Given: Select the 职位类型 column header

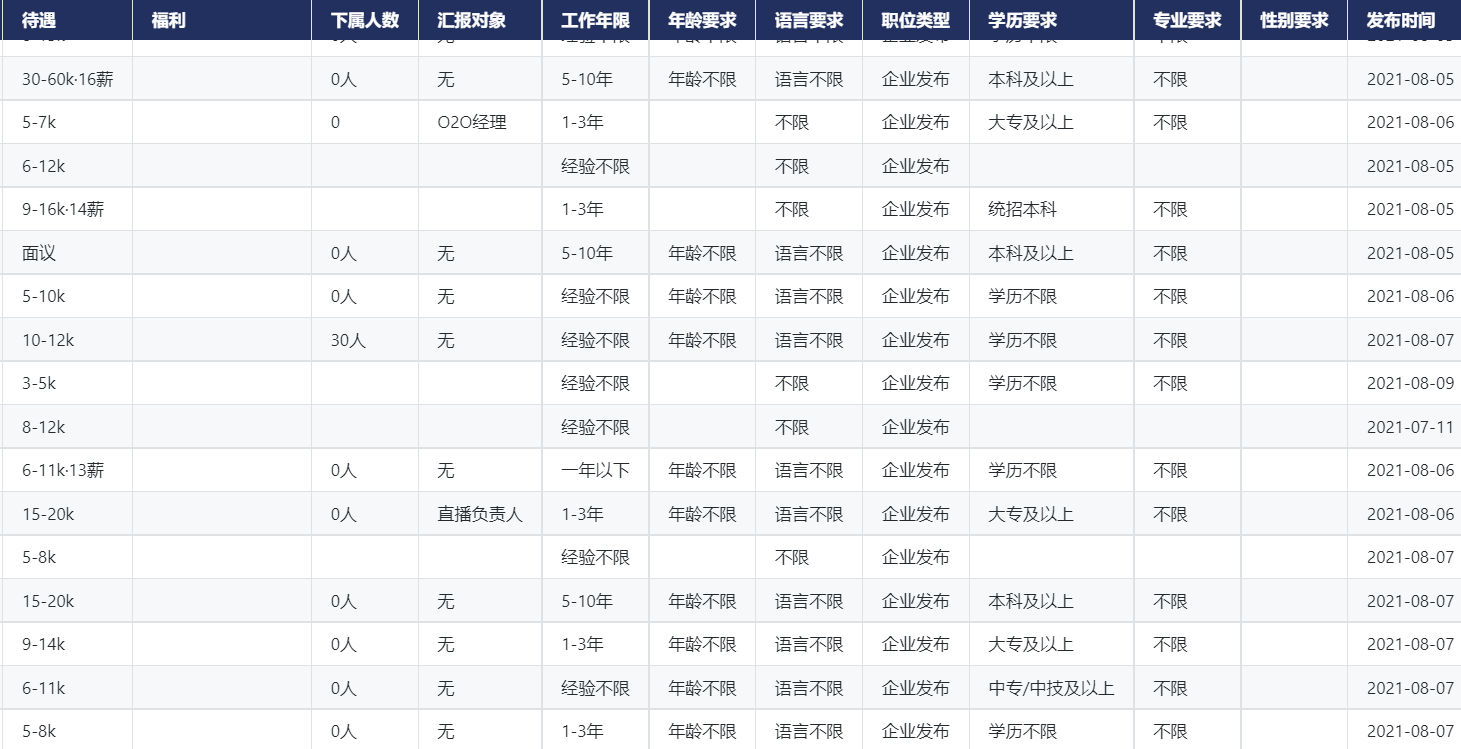Looking at the screenshot, I should (916, 20).
